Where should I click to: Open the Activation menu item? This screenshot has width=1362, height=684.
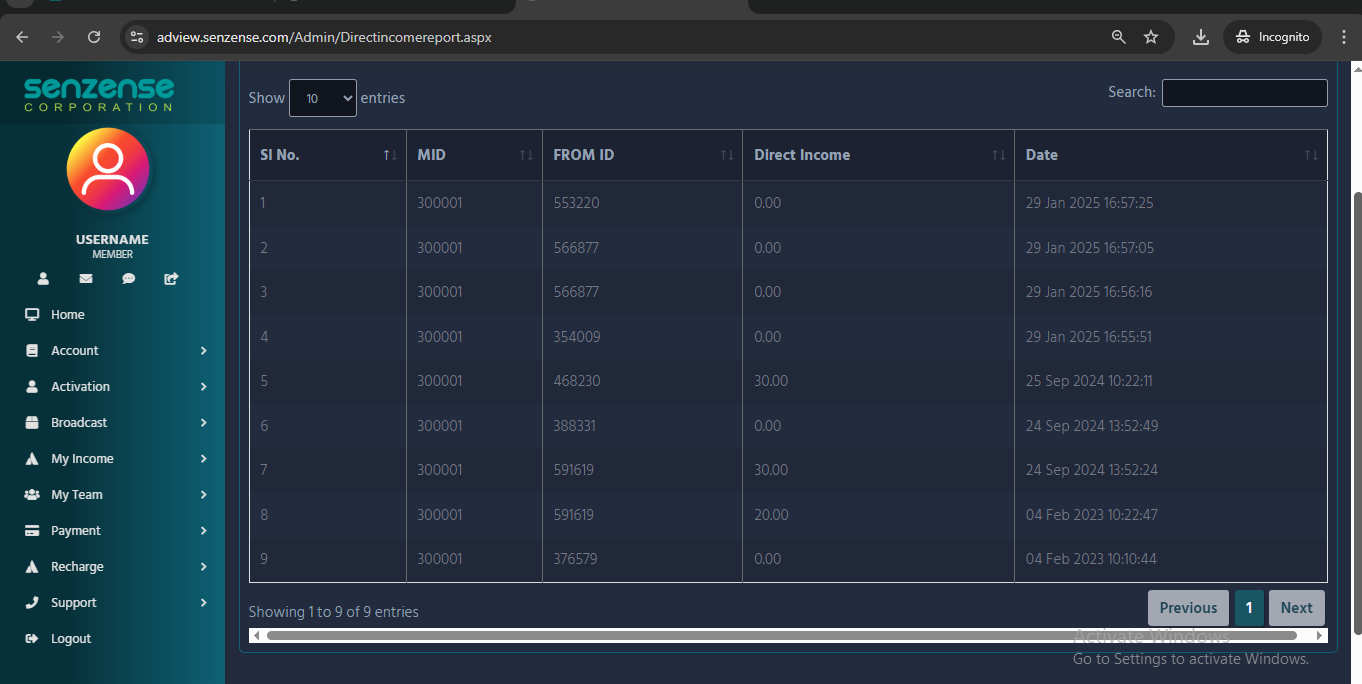coord(80,386)
